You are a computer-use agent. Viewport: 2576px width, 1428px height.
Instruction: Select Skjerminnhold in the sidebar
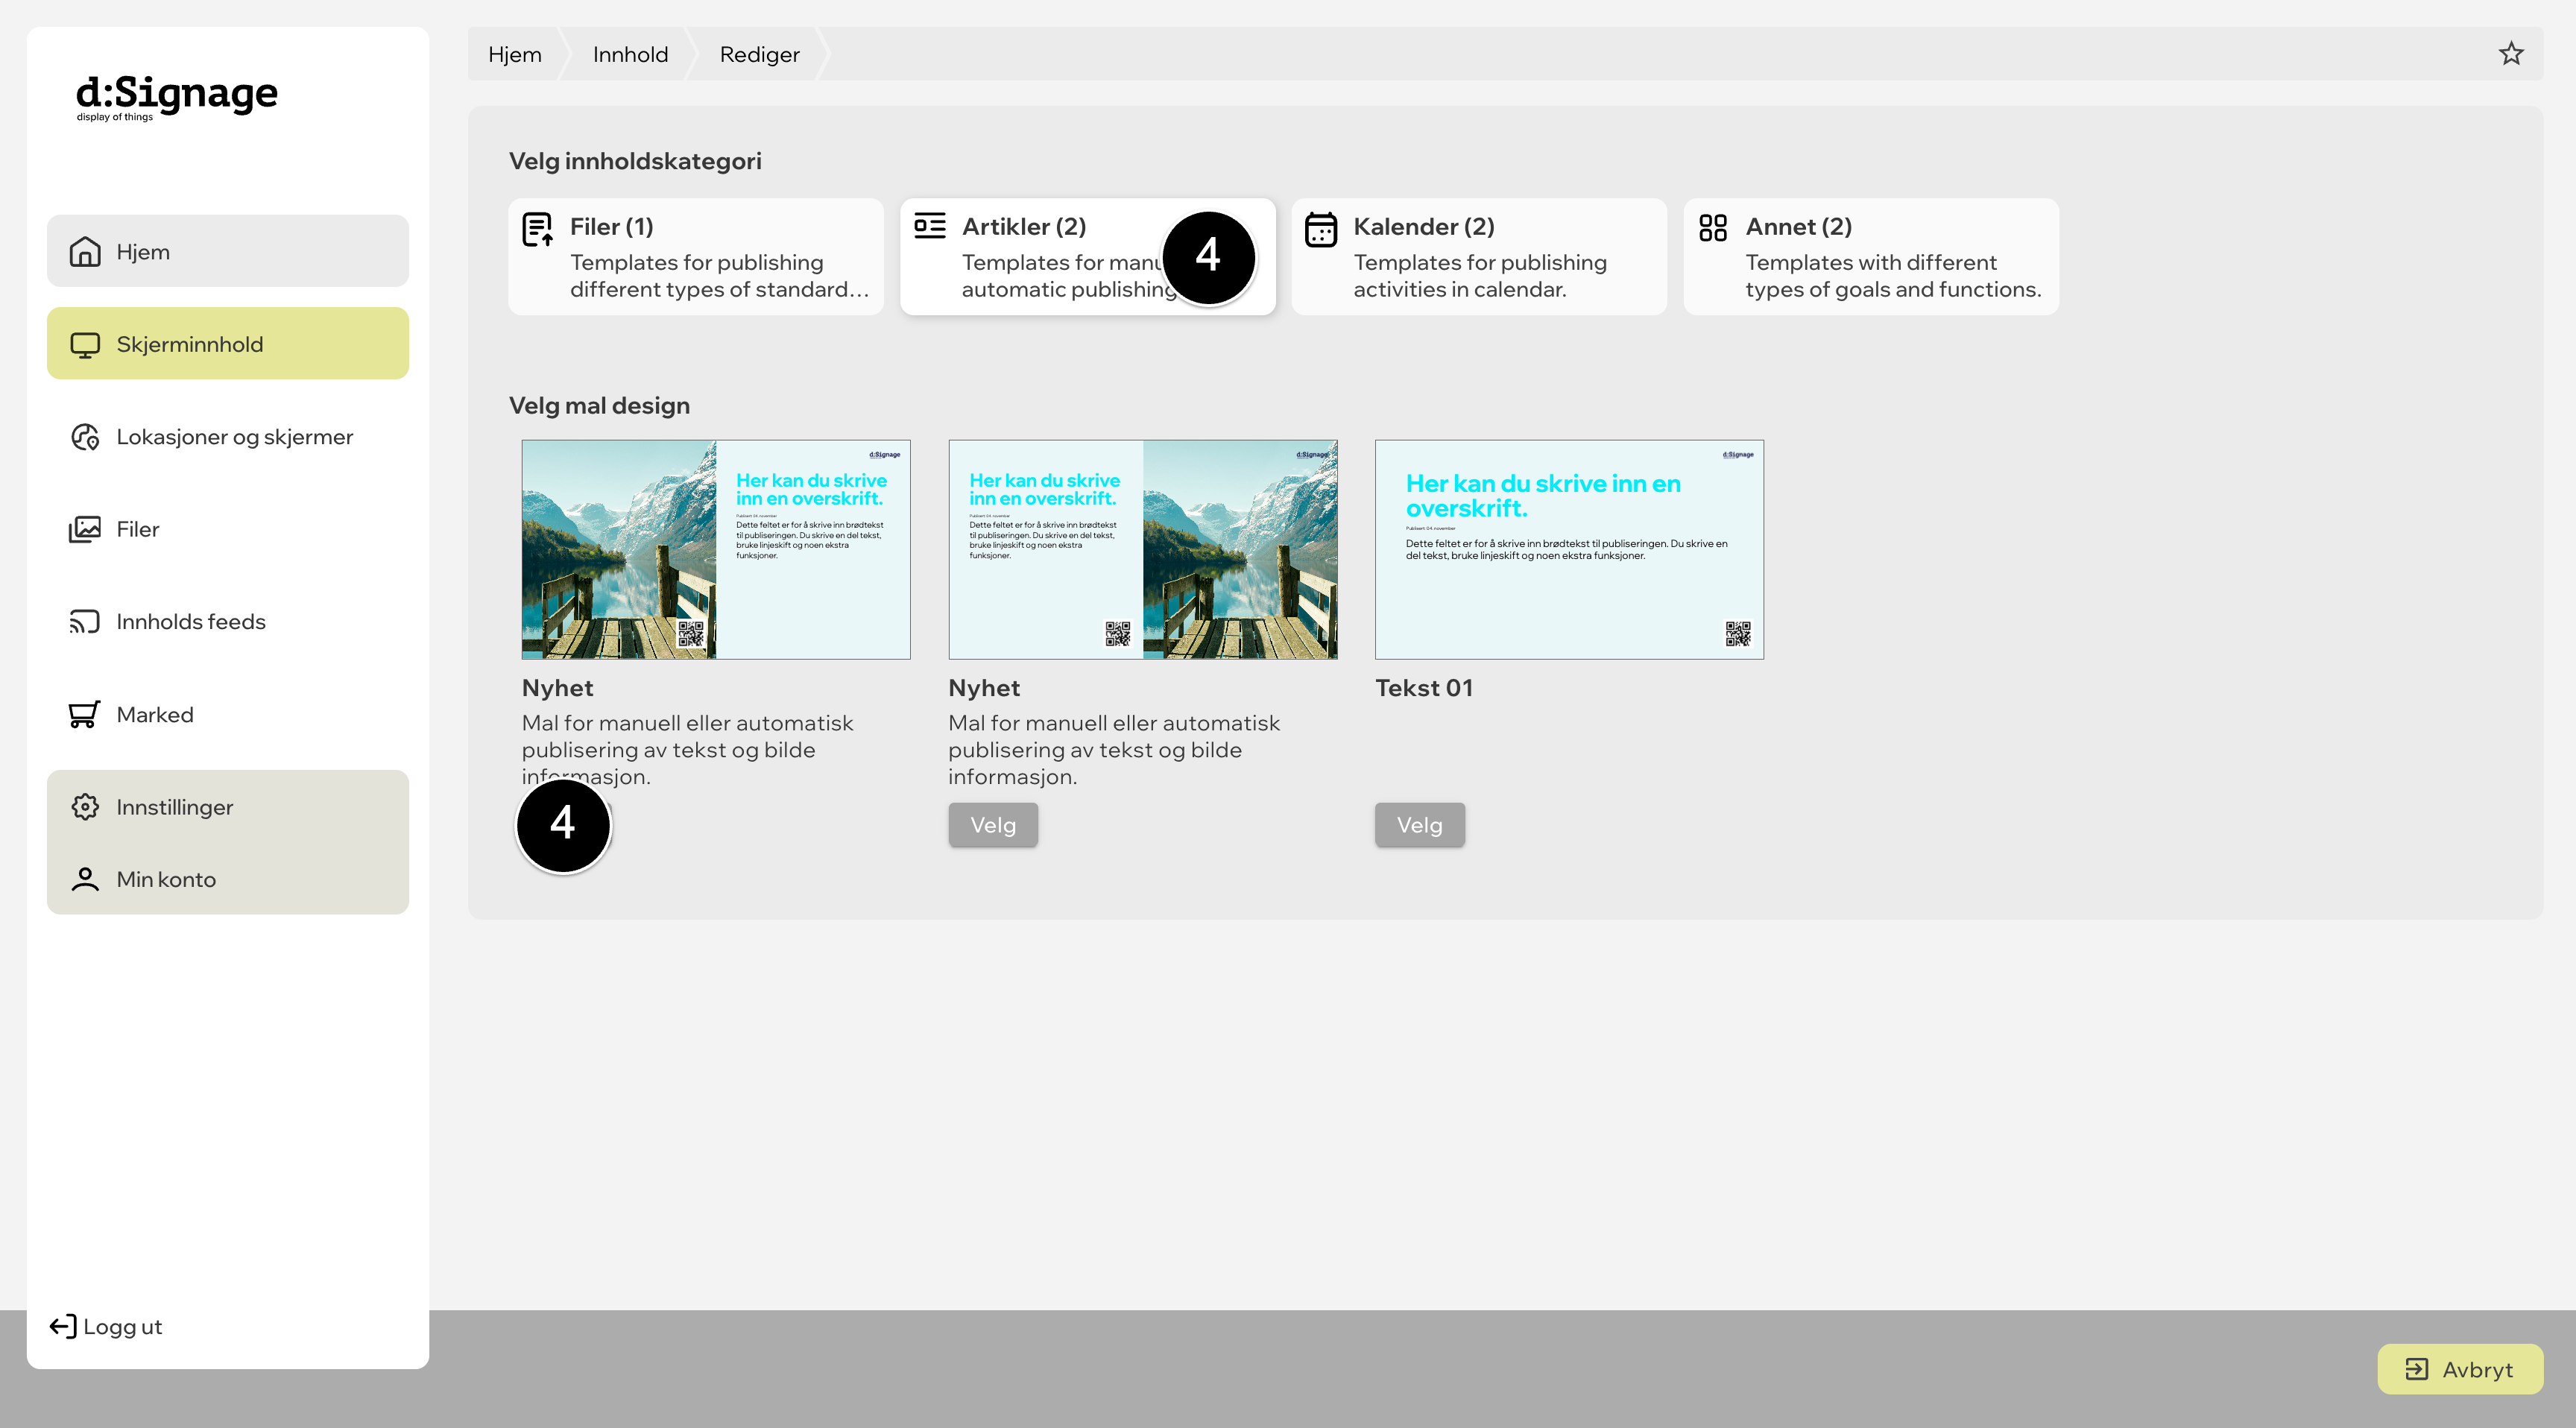[227, 344]
